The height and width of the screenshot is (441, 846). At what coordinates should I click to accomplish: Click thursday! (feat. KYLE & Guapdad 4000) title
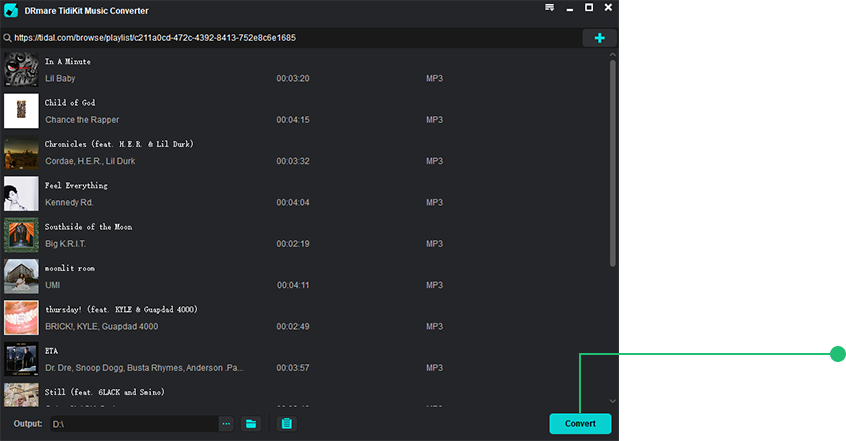coord(121,309)
